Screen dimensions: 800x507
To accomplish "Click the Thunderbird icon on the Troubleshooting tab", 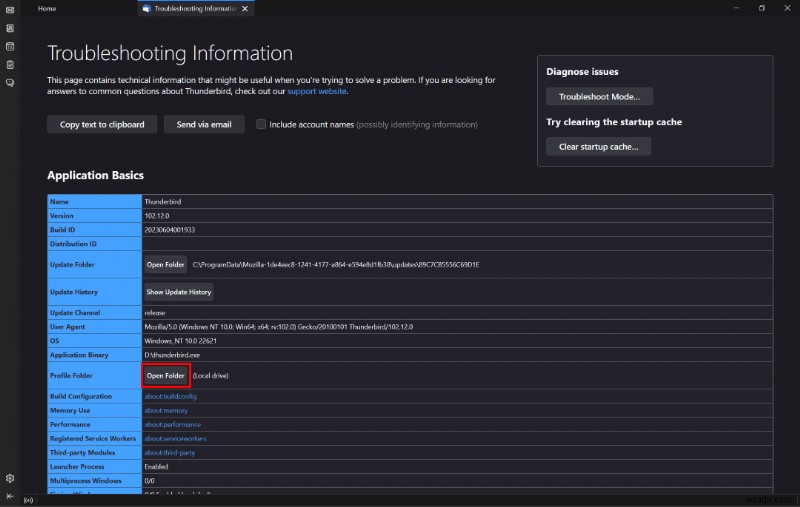I will click(146, 9).
